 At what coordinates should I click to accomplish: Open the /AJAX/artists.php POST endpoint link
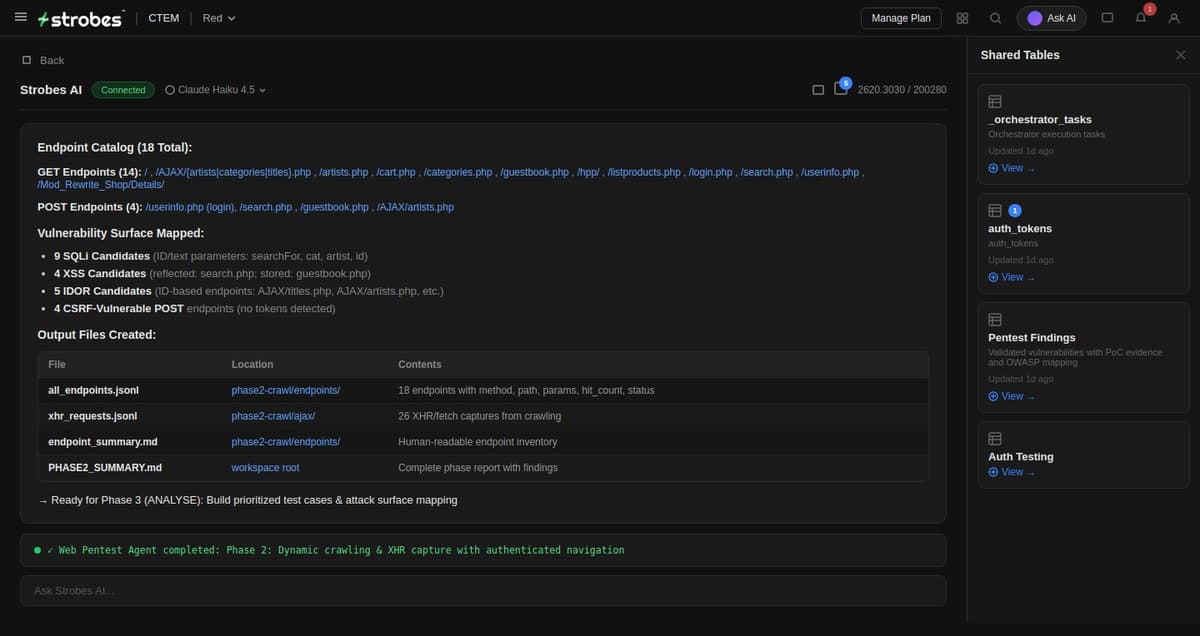coord(415,207)
